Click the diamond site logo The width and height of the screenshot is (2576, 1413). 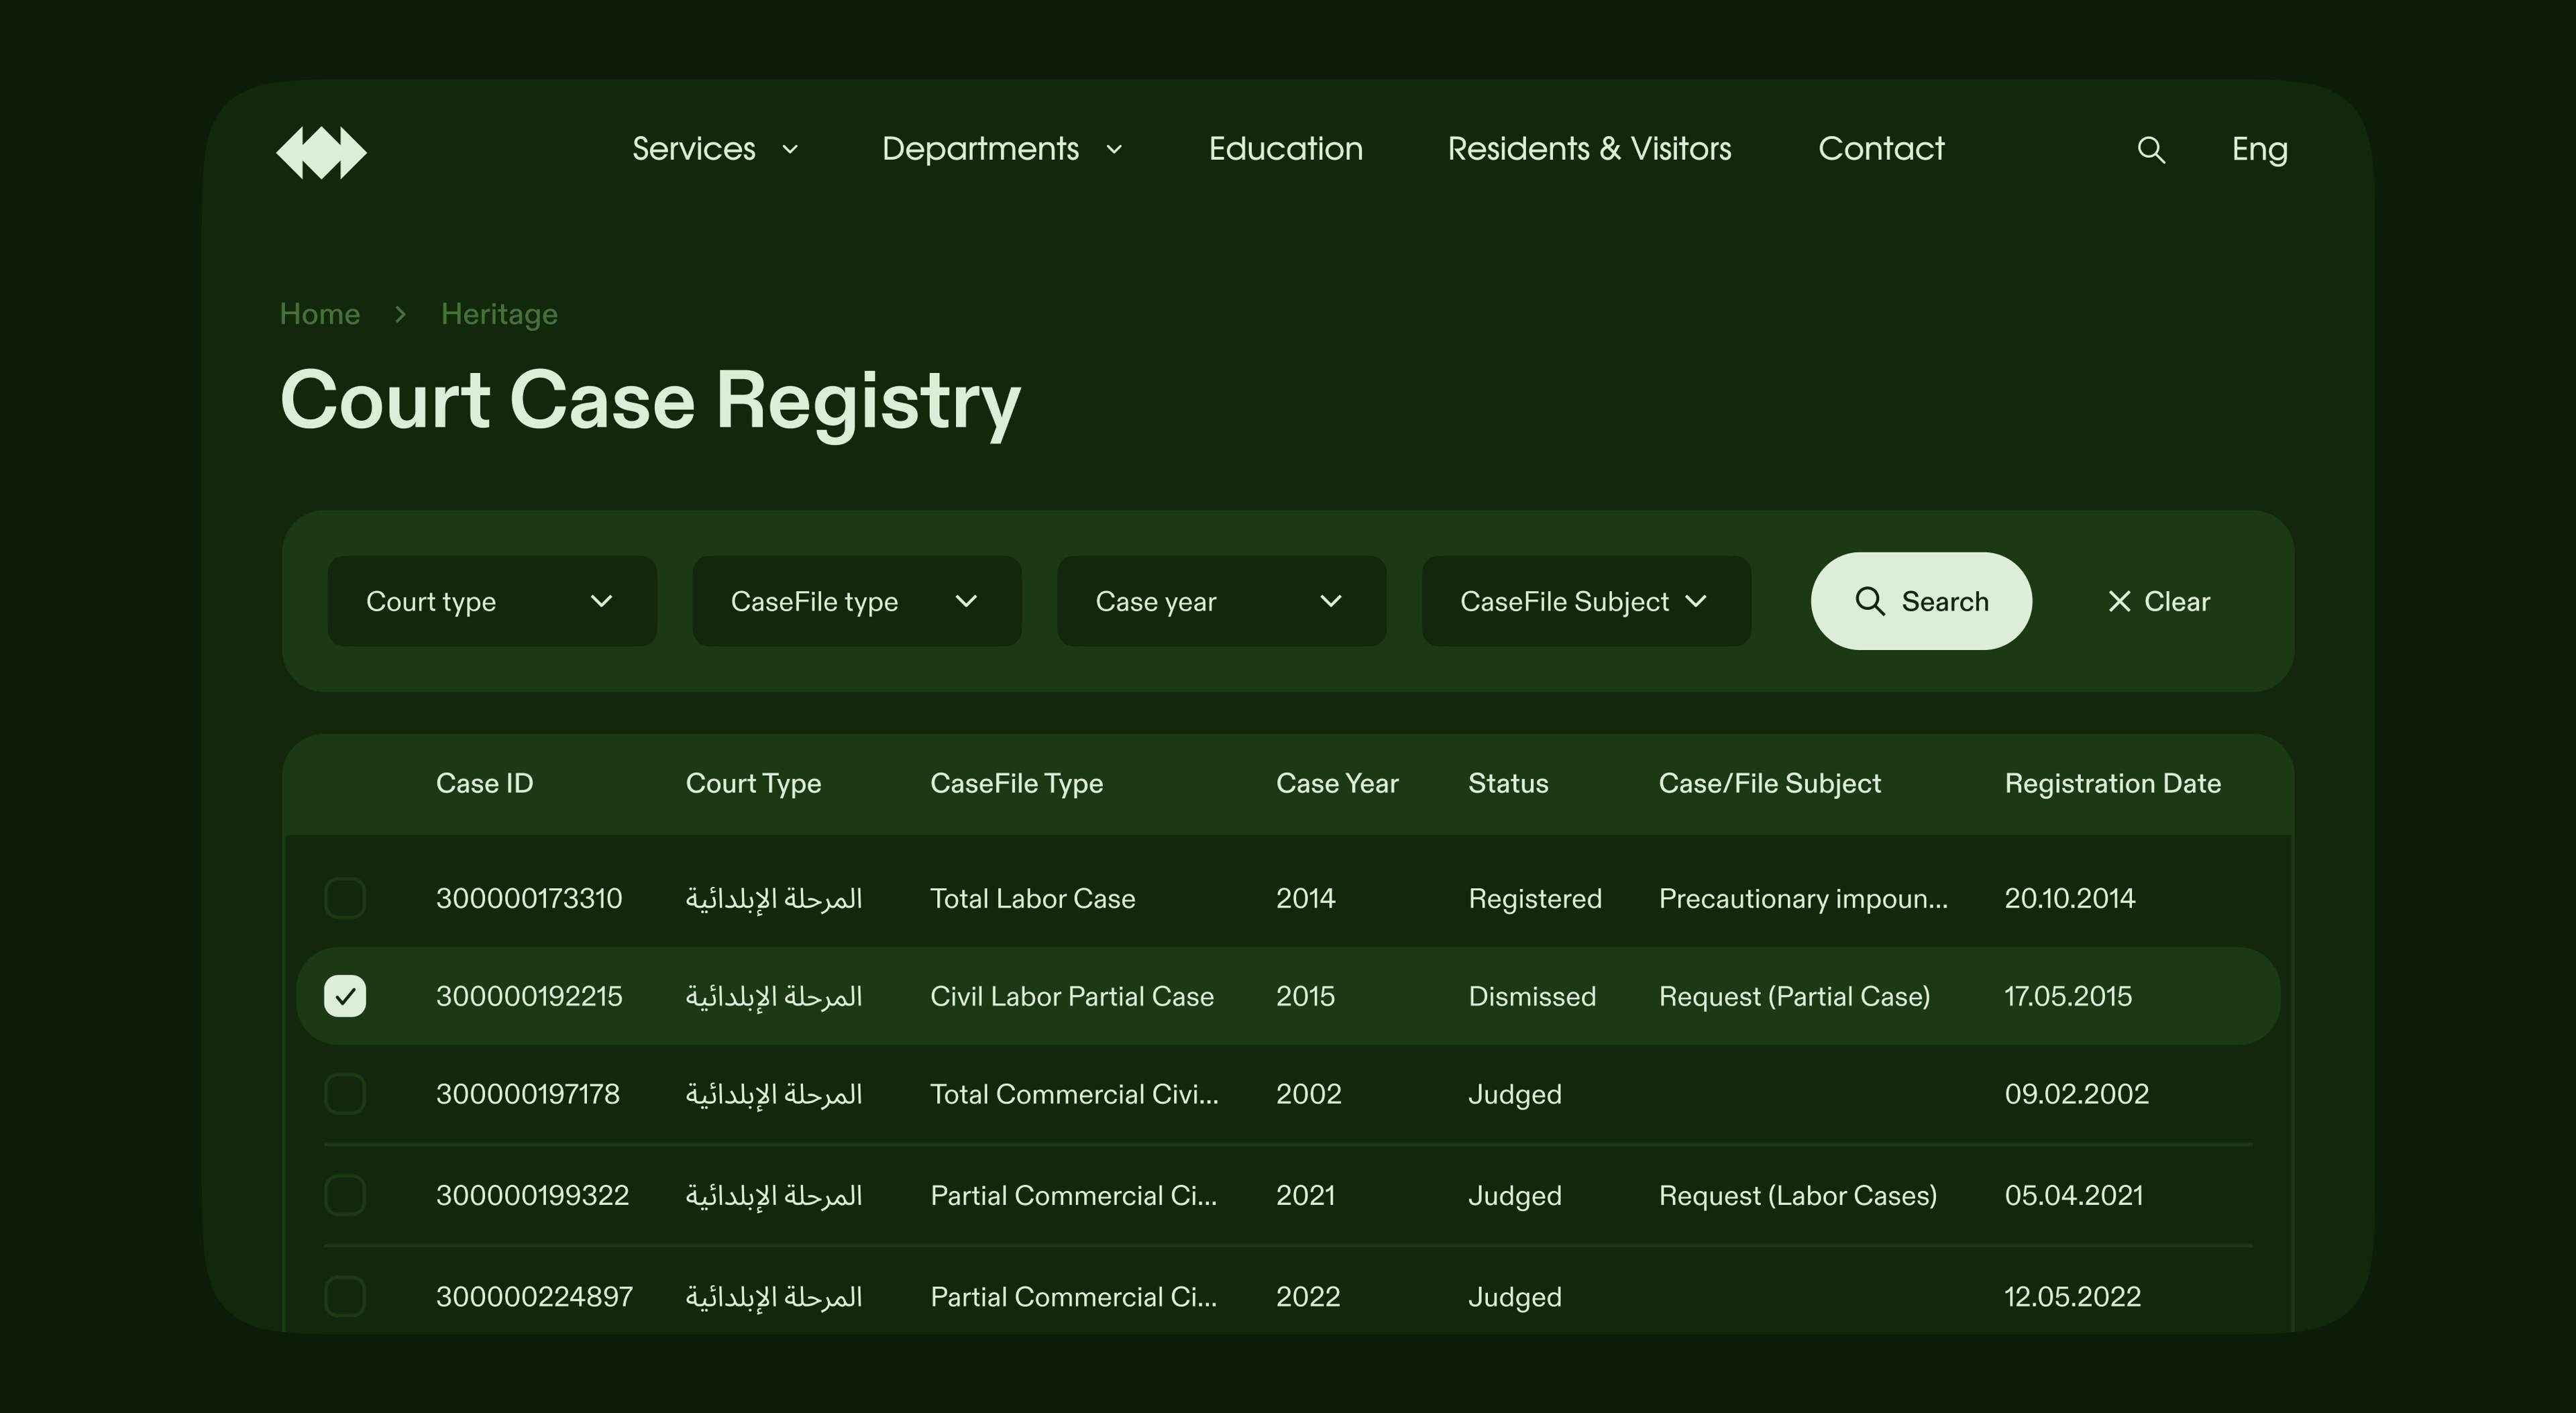tap(321, 152)
